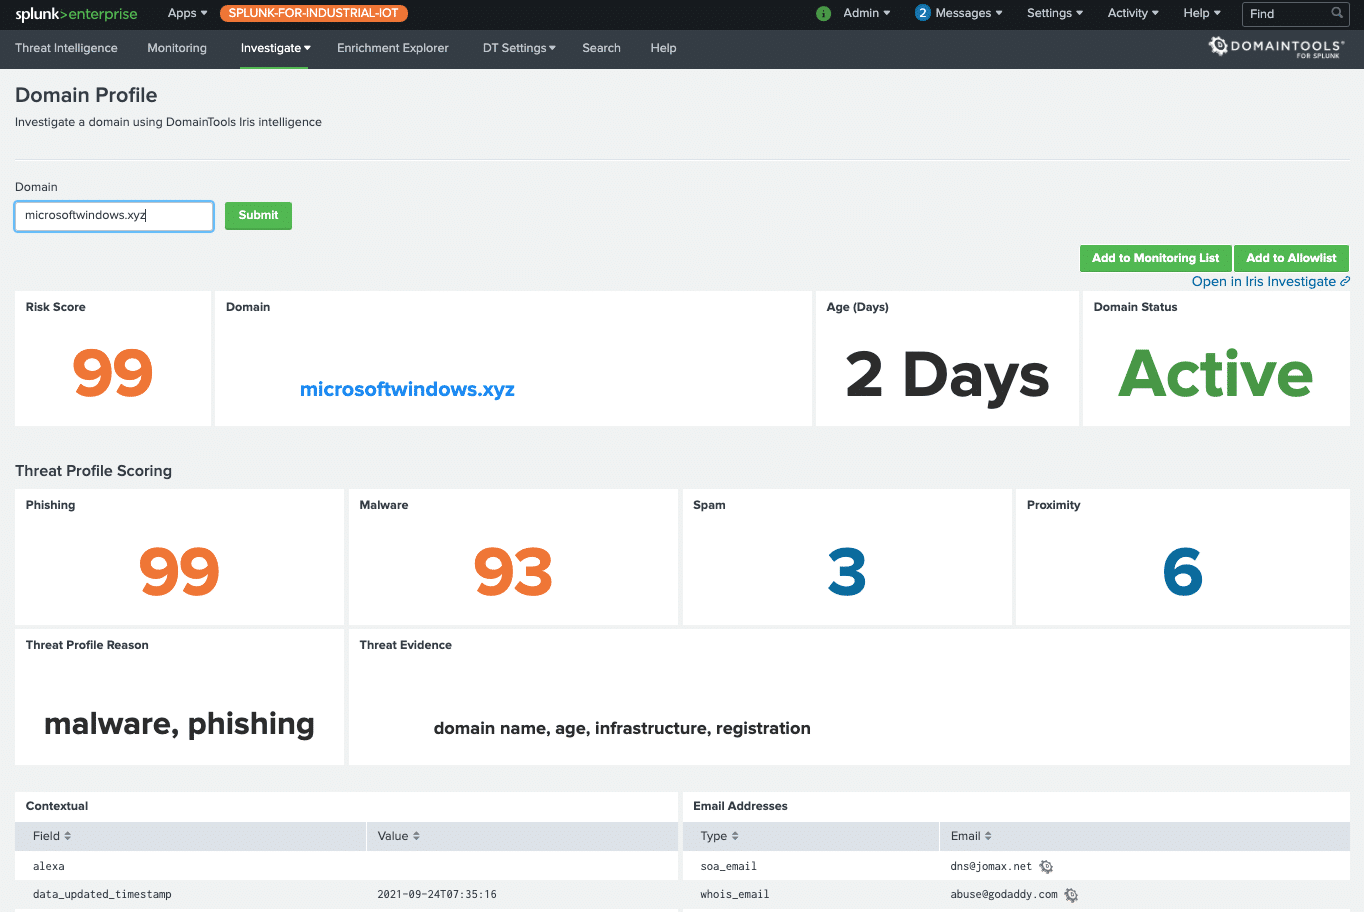
Task: Click the Find magnifier icon
Action: tap(1337, 13)
